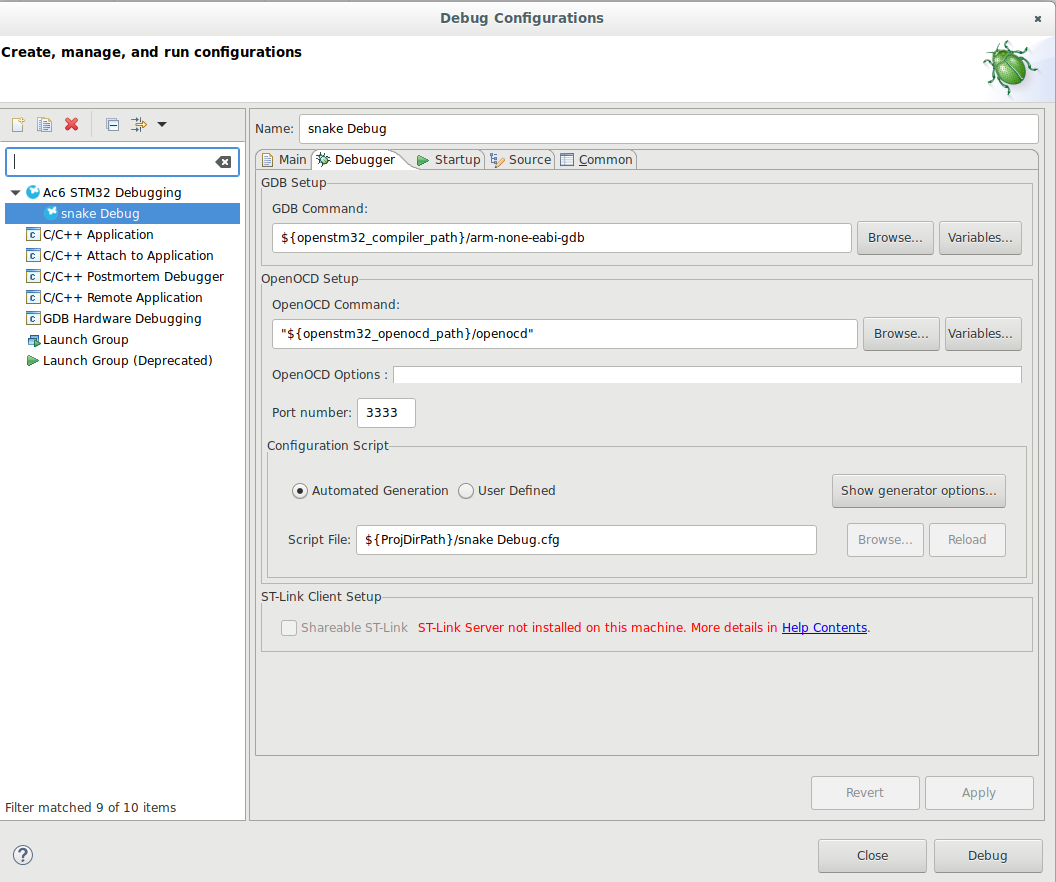Open help with the question mark icon
Image resolution: width=1056 pixels, height=882 pixels.
click(23, 855)
